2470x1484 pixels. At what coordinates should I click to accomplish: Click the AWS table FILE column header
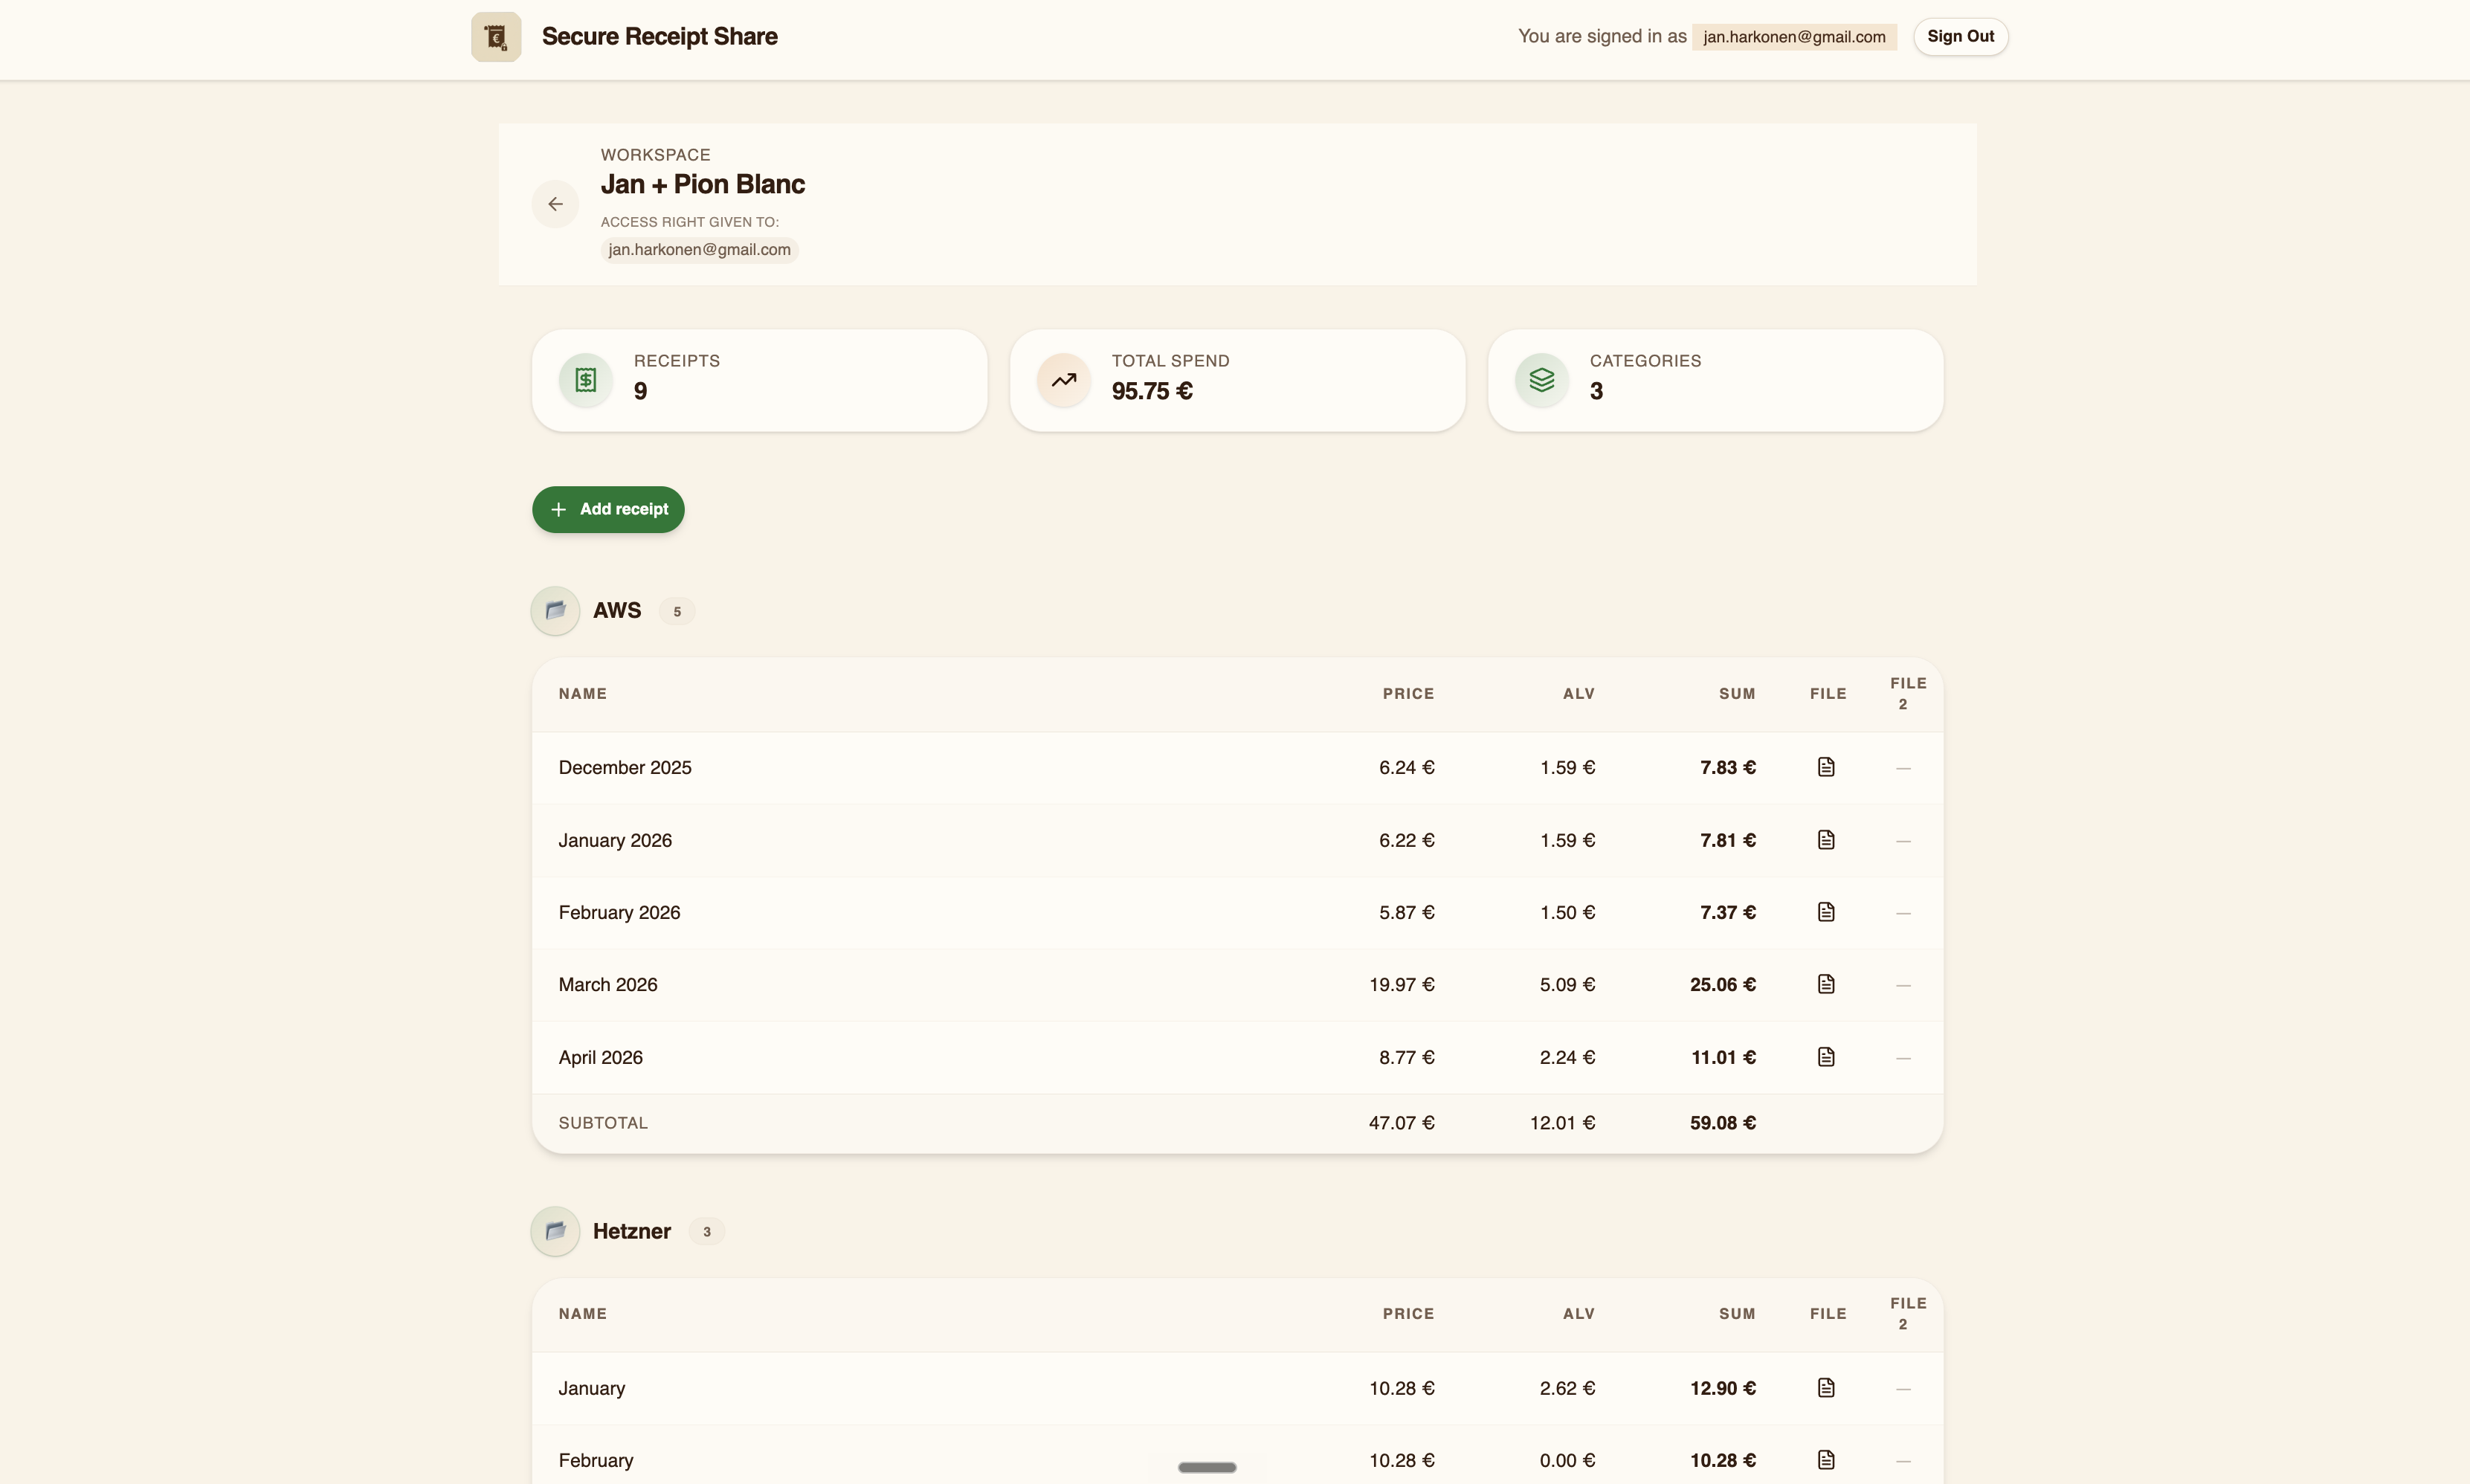click(1828, 694)
